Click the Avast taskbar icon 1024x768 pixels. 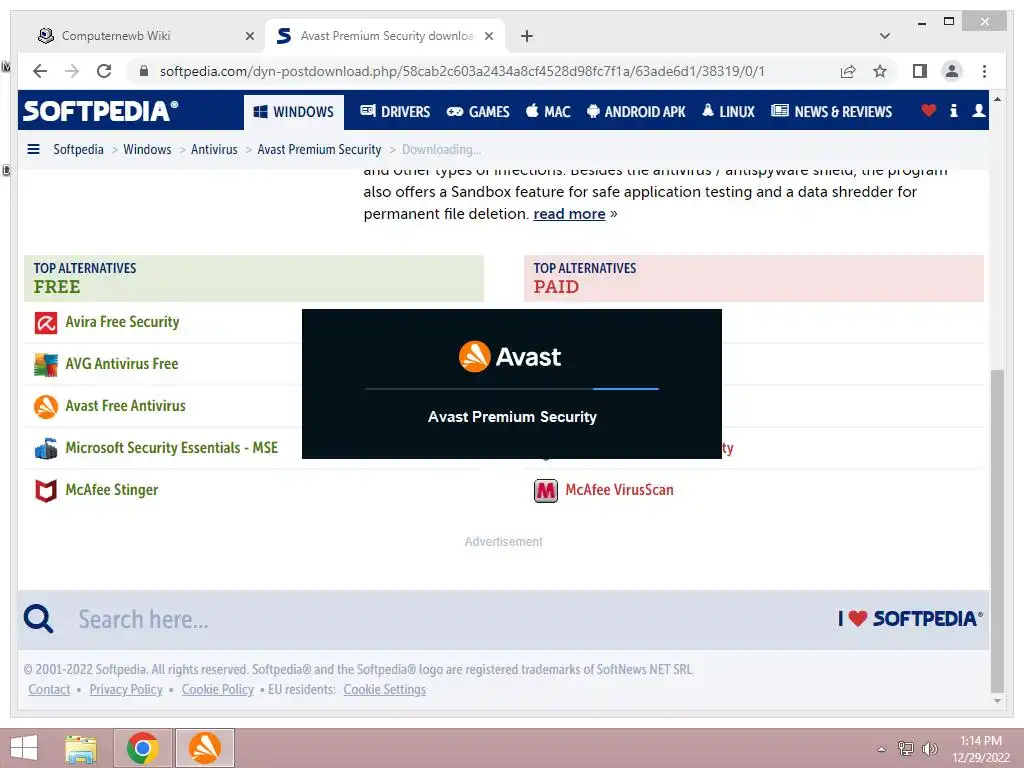pyautogui.click(x=204, y=748)
